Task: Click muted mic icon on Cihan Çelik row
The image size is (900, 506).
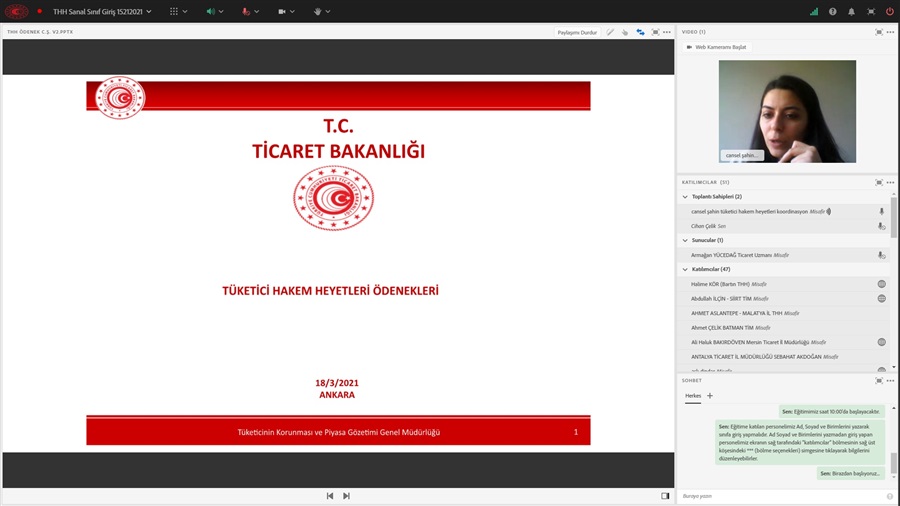Action: tap(881, 226)
